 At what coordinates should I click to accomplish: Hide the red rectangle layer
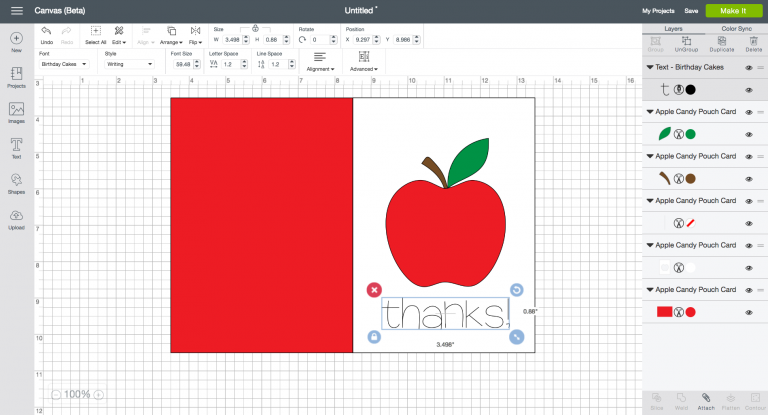pyautogui.click(x=748, y=313)
